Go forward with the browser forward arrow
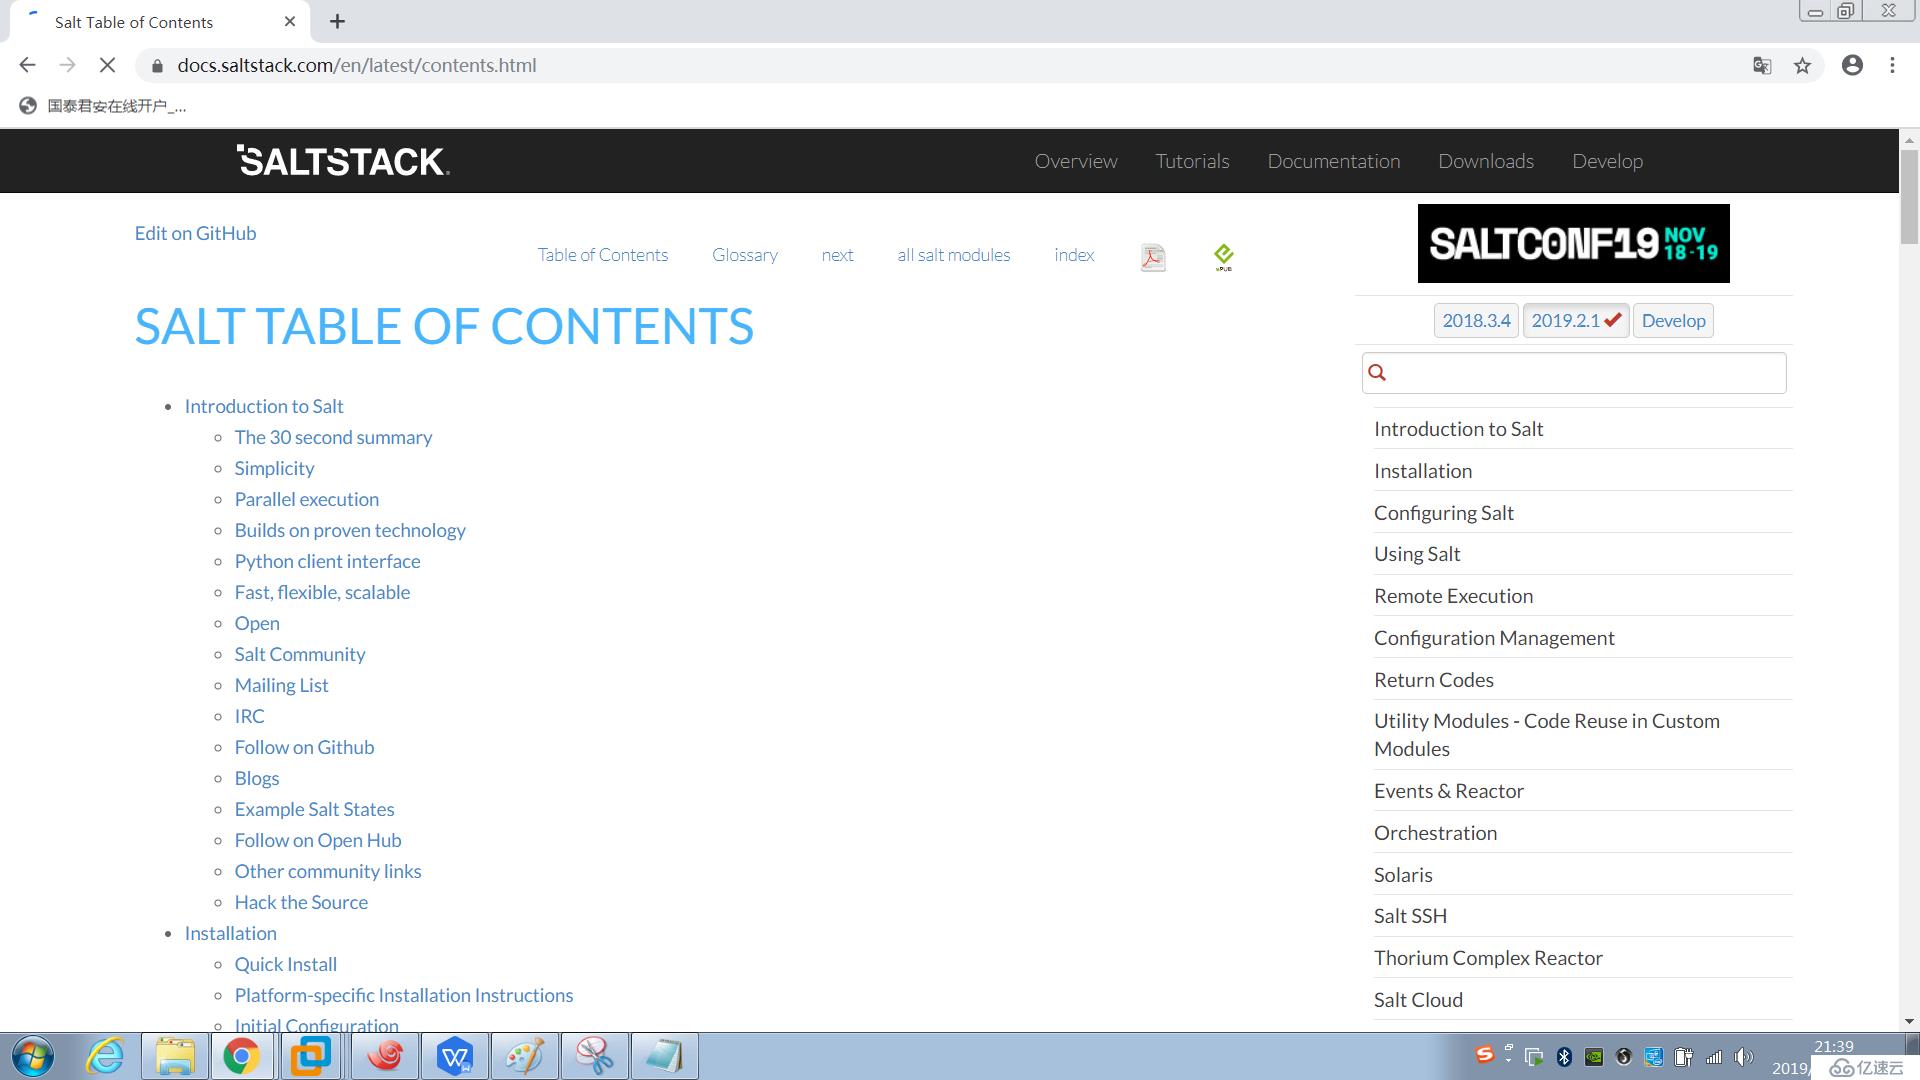The height and width of the screenshot is (1080, 1920). pos(67,65)
